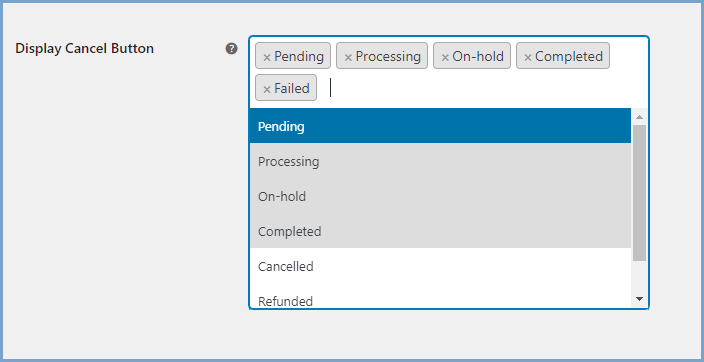Screen dimensions: 704x362
Task: Remove the Completed tag with its x icon
Action: click(528, 57)
